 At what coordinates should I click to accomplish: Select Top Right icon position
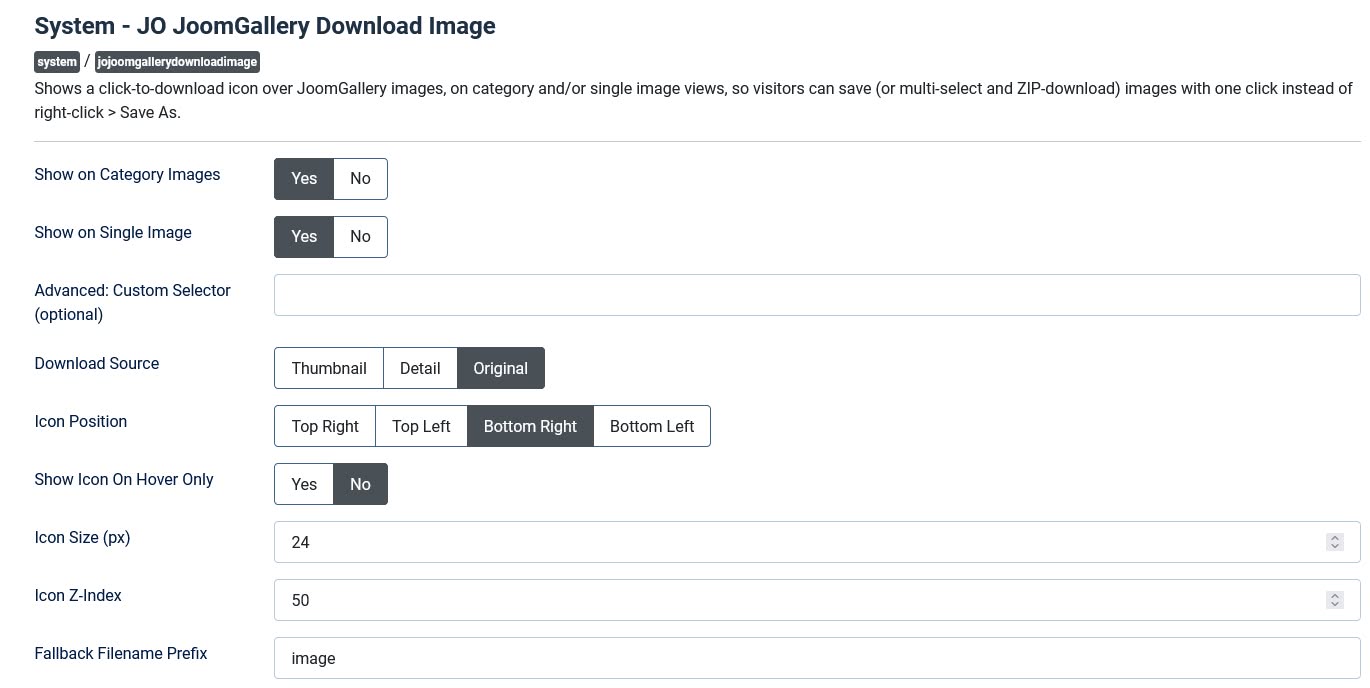point(325,426)
